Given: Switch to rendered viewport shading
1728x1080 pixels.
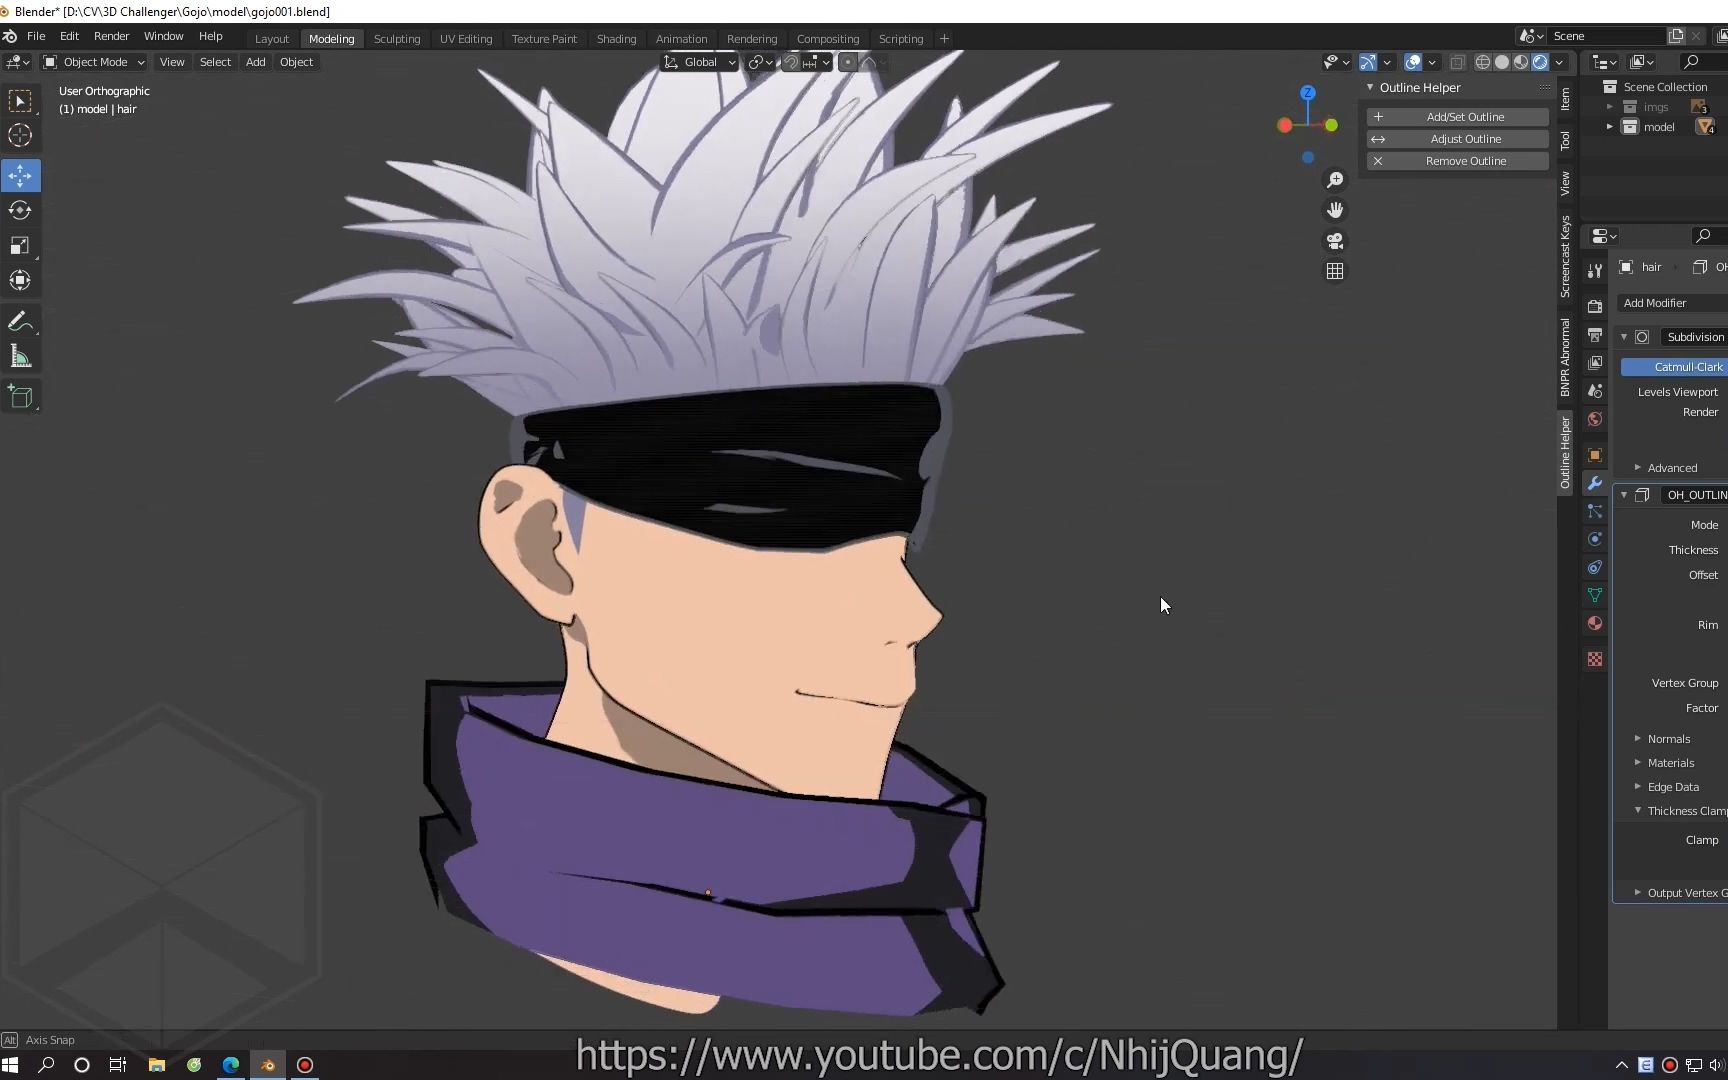Looking at the screenshot, I should (x=1540, y=62).
